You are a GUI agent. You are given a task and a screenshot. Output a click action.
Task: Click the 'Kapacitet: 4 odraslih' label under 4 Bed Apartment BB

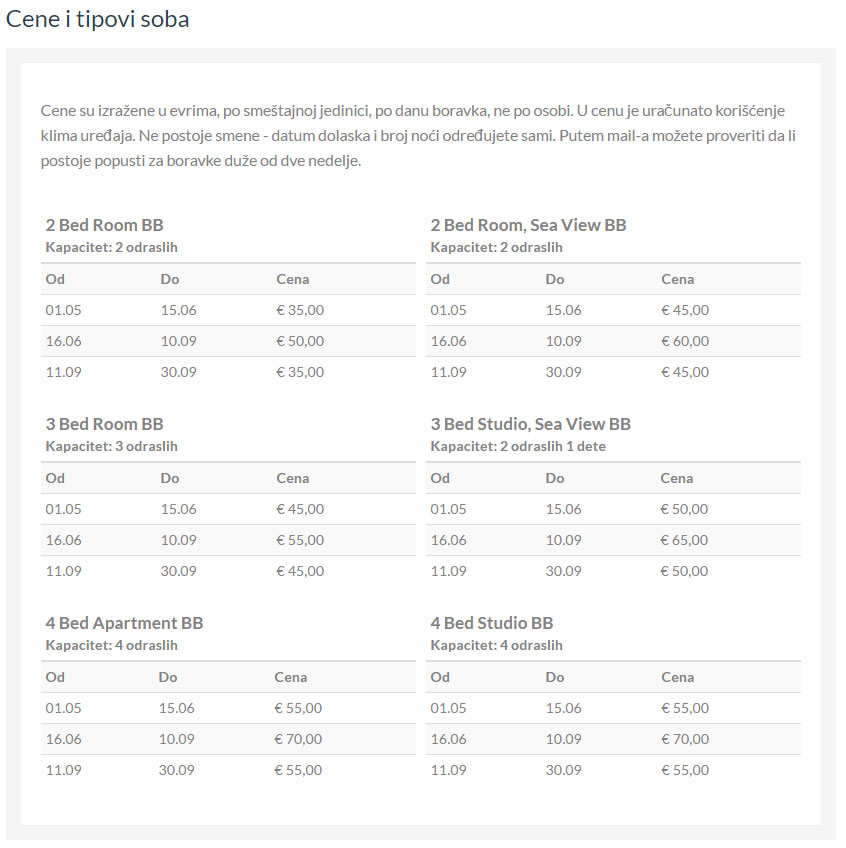[111, 645]
